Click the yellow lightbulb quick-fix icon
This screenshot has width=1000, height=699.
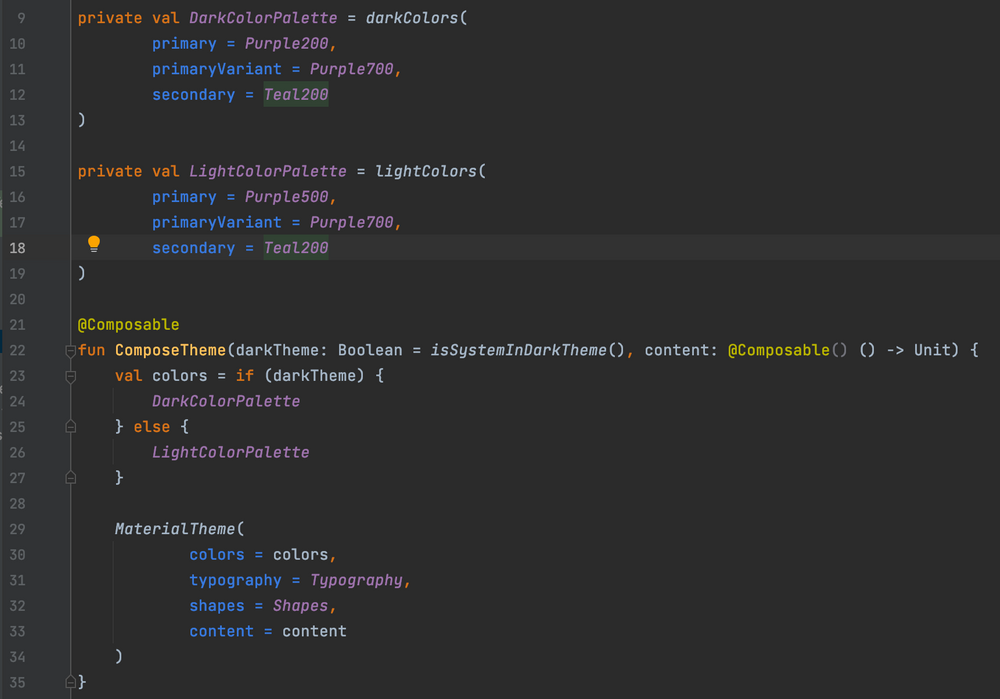pos(94,244)
